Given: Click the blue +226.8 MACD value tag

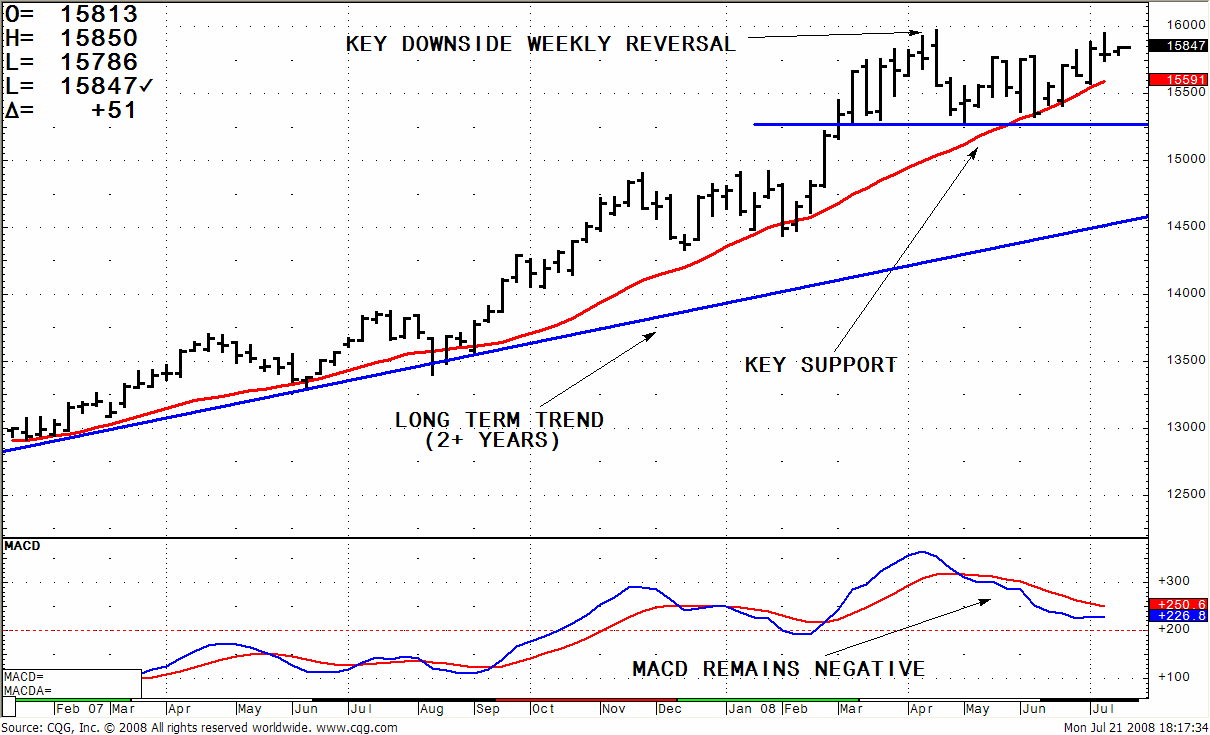Looking at the screenshot, I should point(1180,617).
